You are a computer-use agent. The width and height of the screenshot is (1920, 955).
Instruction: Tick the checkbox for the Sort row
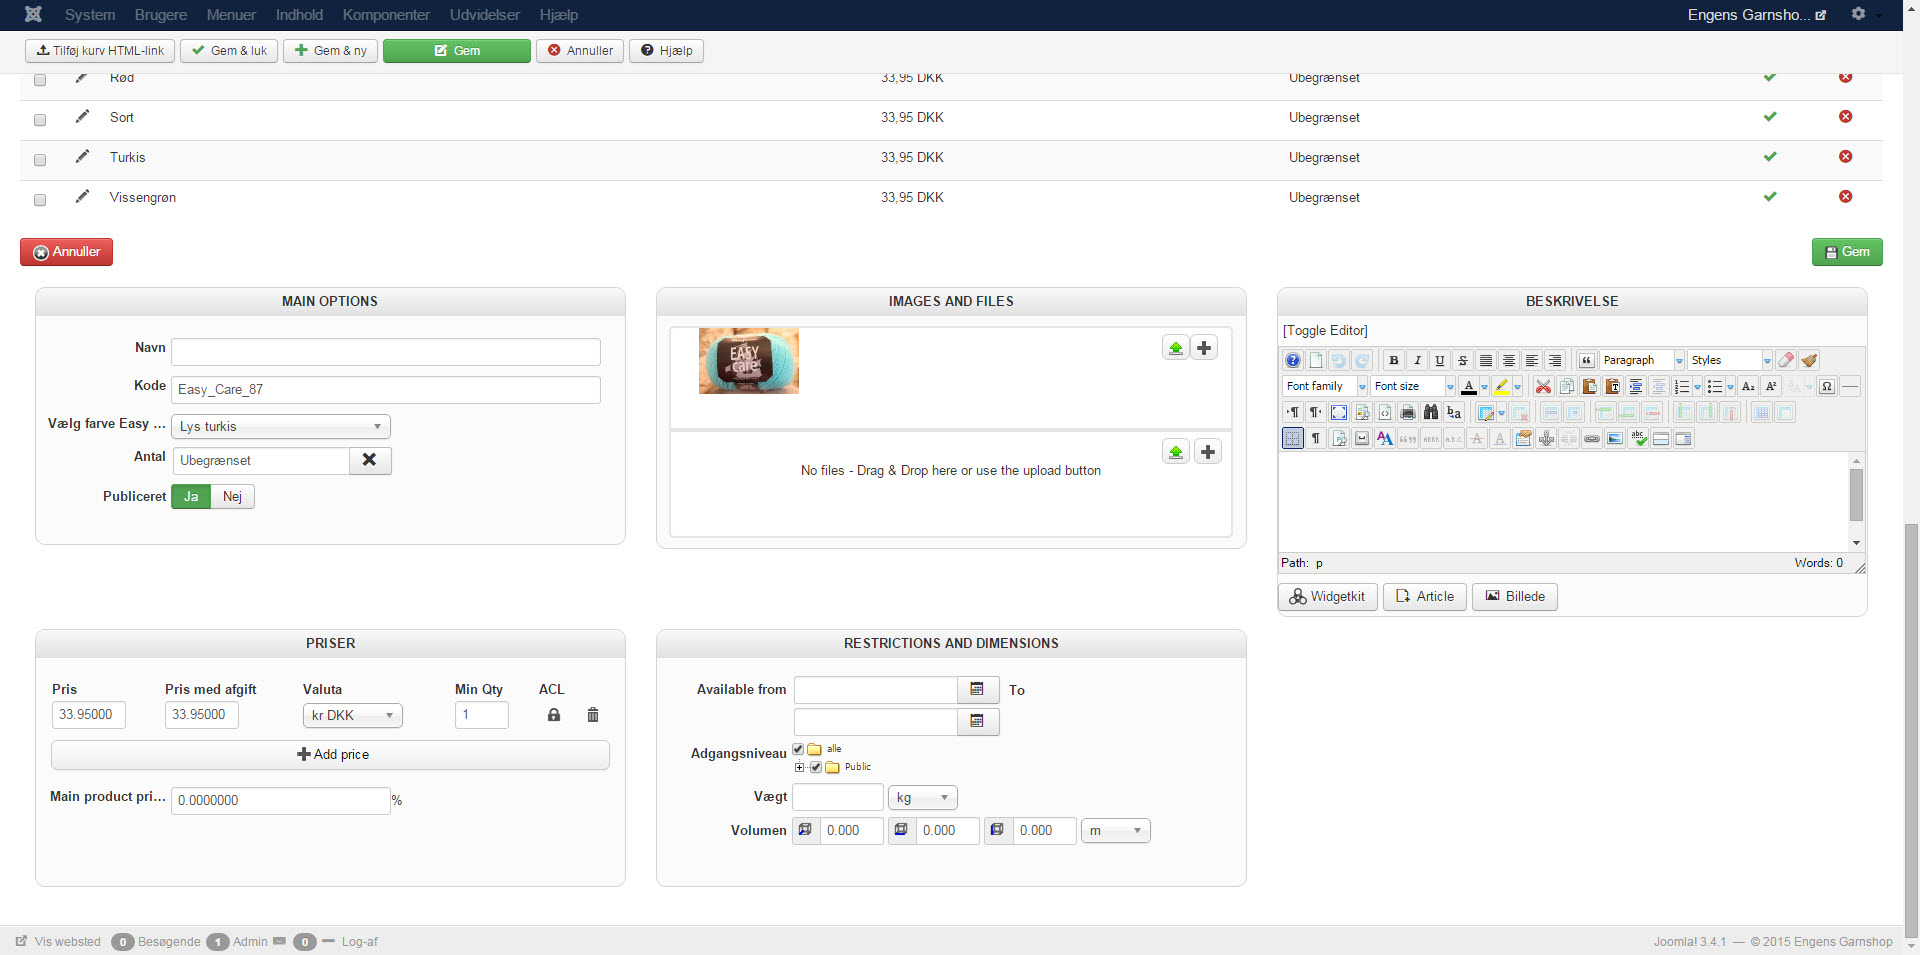point(40,120)
